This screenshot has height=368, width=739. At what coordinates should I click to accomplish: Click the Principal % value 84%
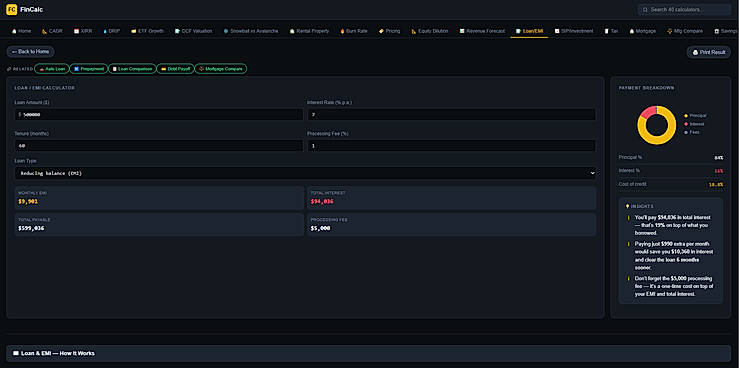click(719, 157)
